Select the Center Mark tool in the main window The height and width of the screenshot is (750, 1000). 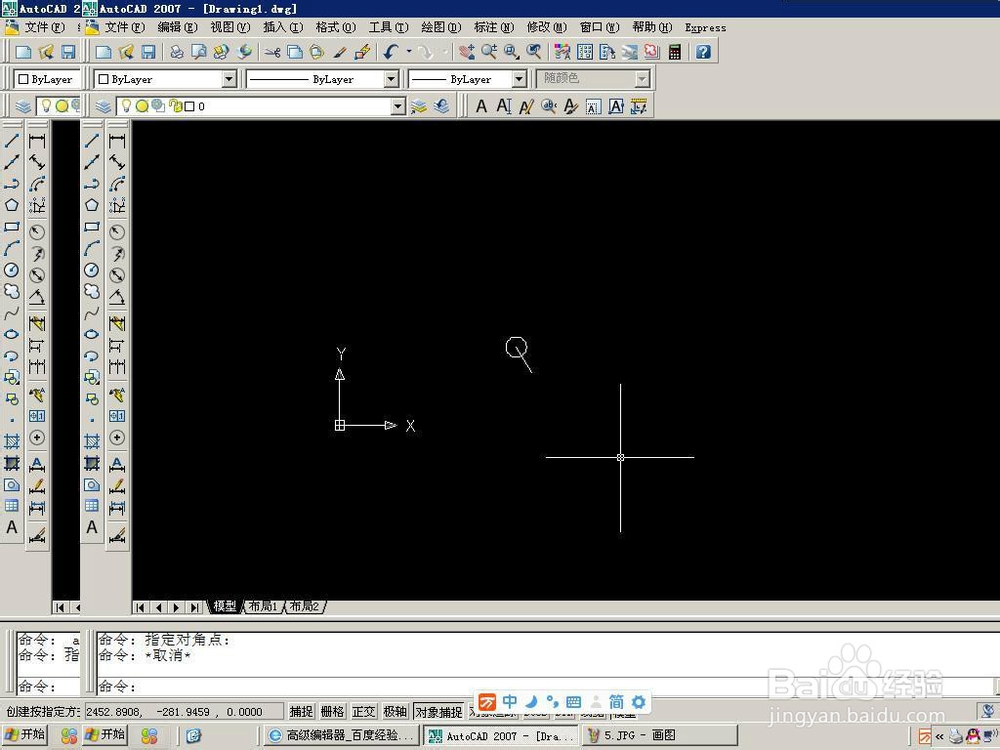click(117, 438)
